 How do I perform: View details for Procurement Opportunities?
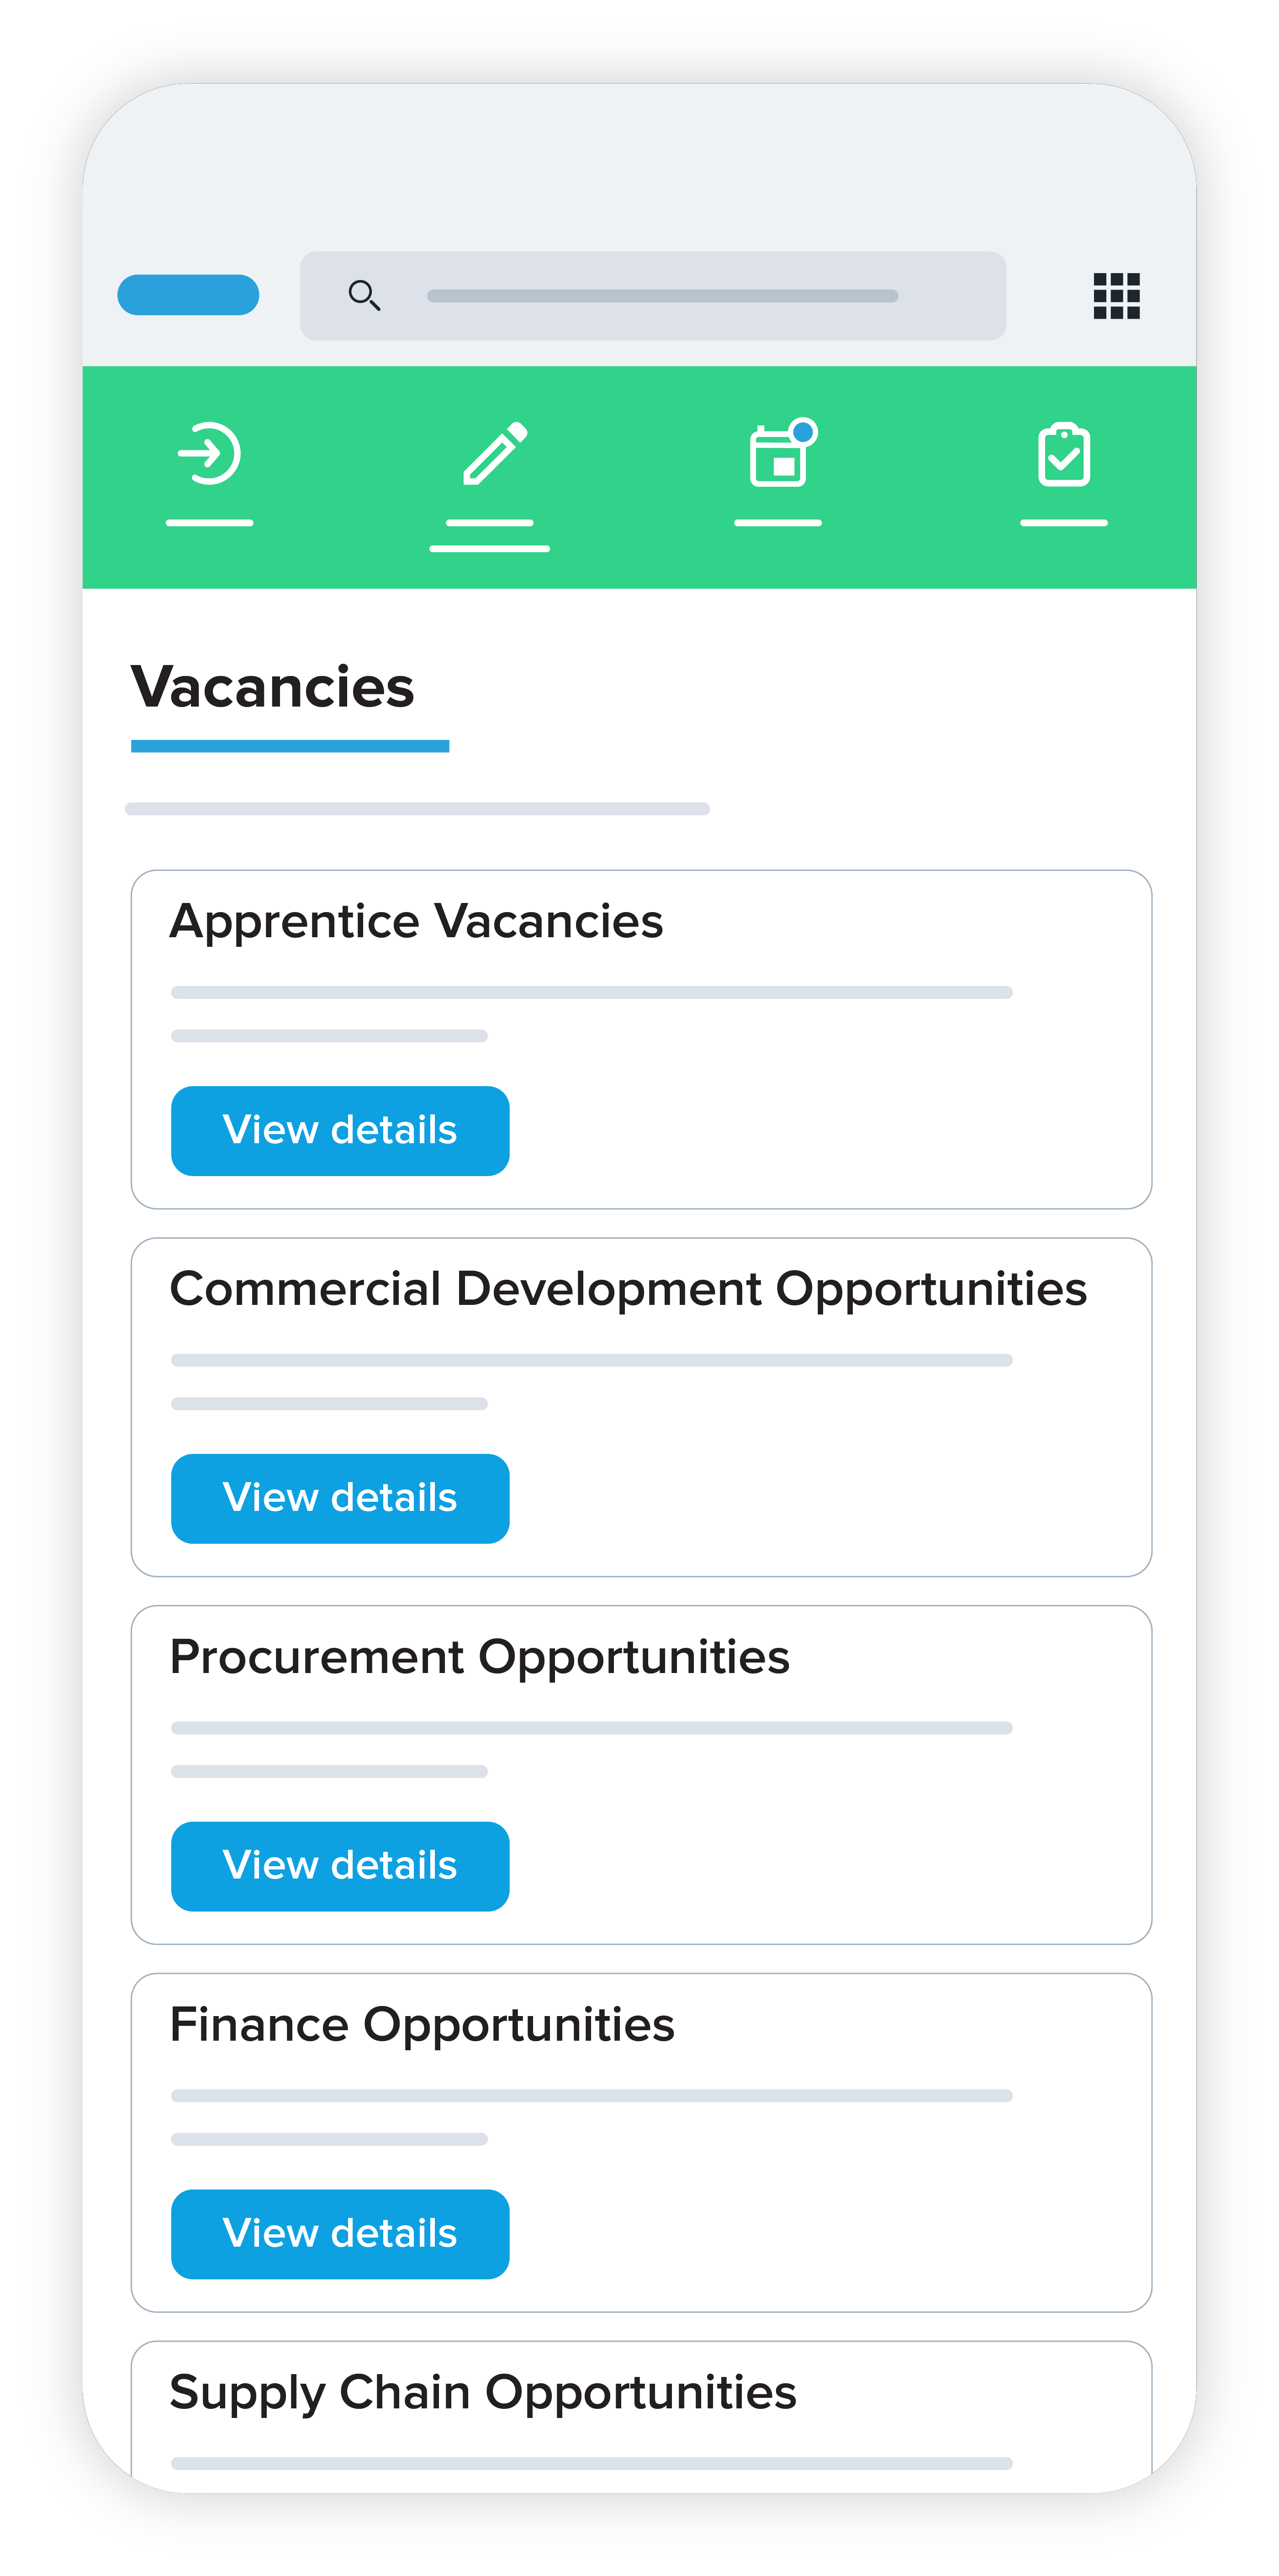pyautogui.click(x=340, y=1866)
